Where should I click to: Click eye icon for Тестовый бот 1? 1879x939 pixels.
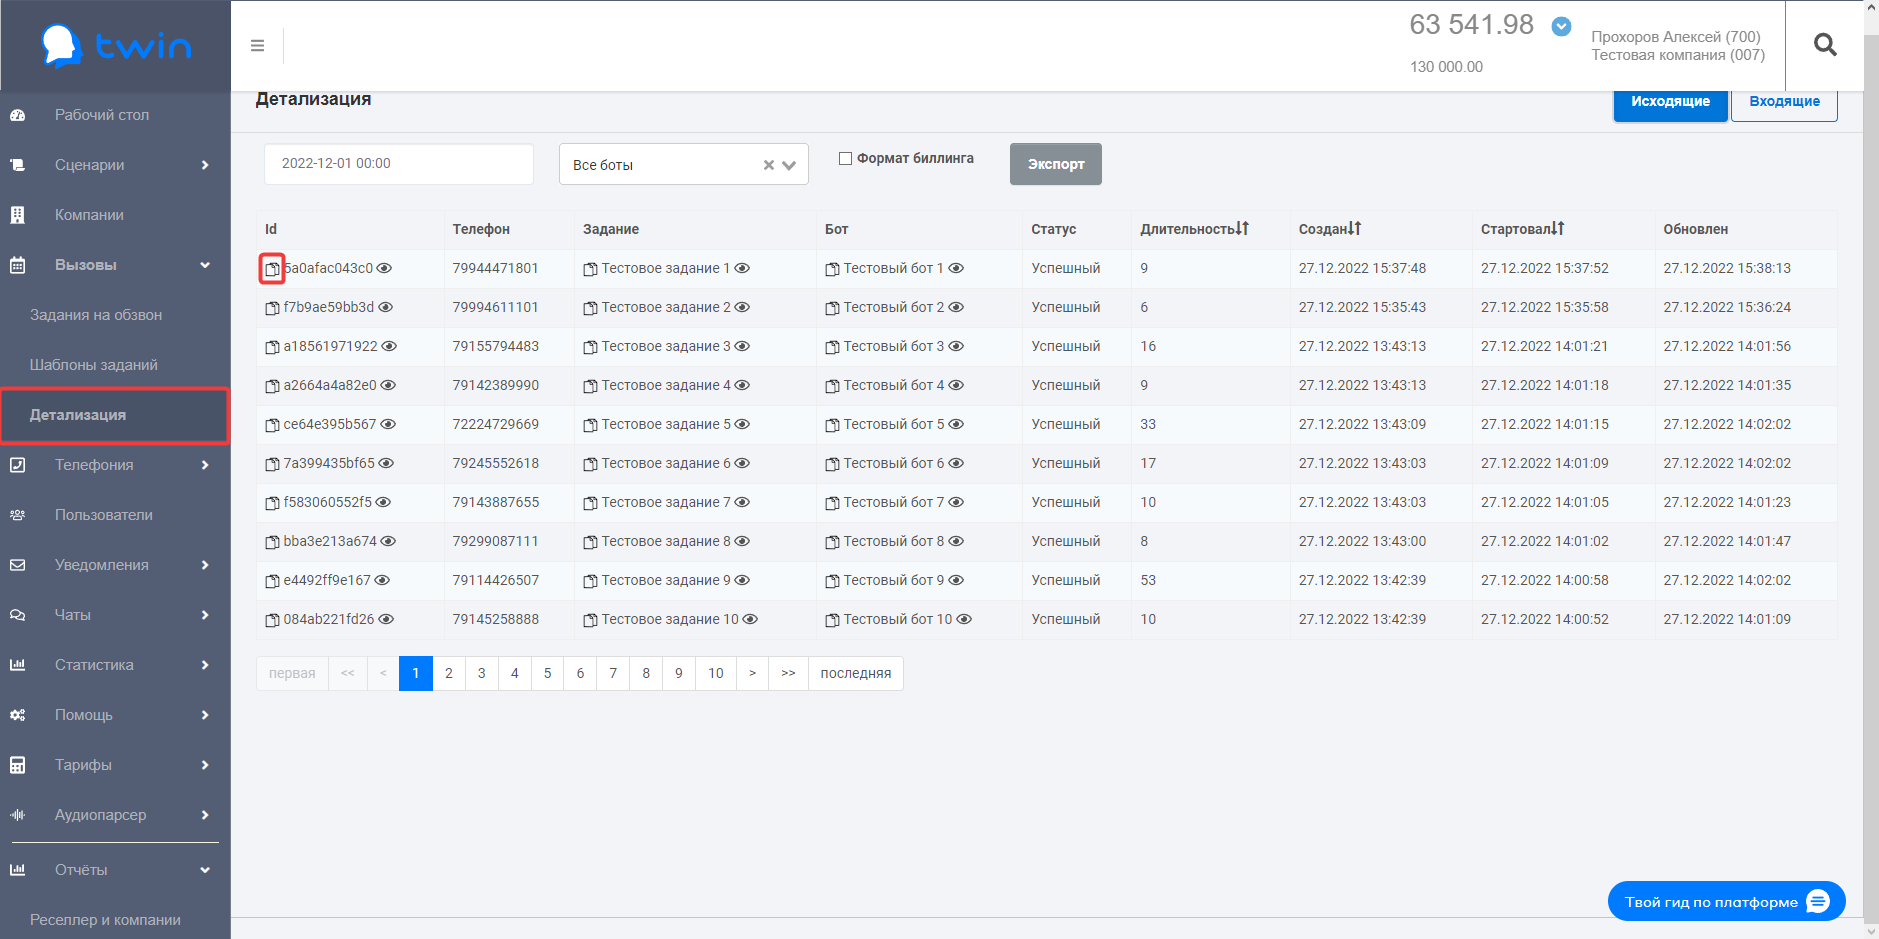(956, 269)
